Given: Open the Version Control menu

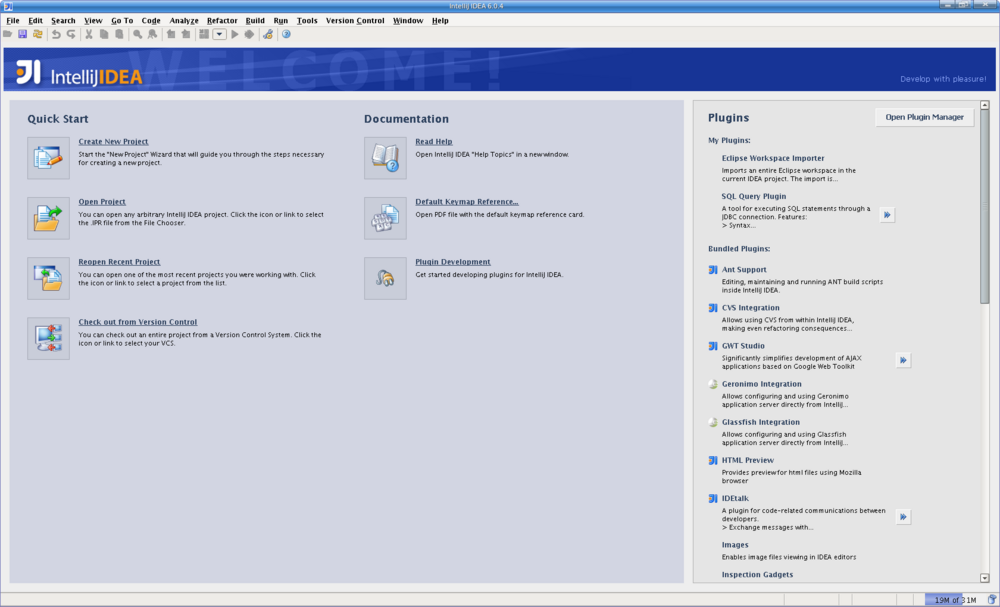Looking at the screenshot, I should (355, 20).
